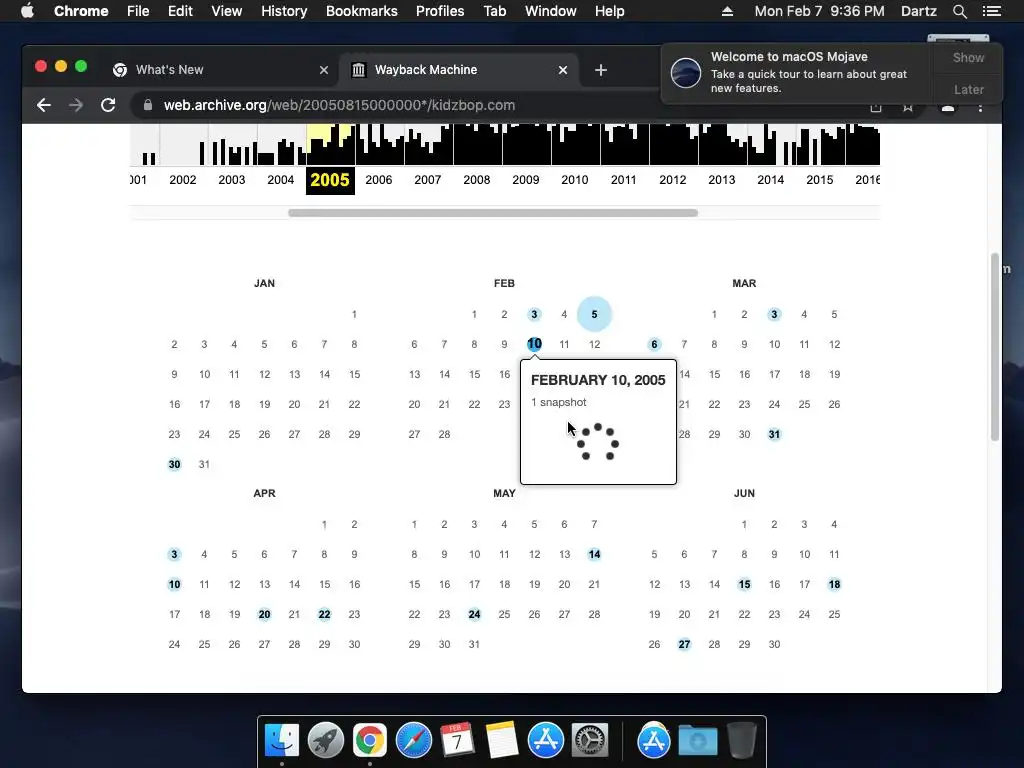Open the April 20 snapshot

(264, 615)
